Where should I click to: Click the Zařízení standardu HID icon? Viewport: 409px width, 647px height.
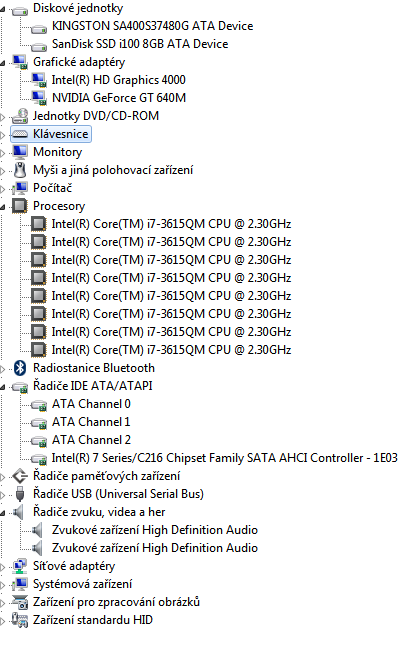click(x=19, y=620)
